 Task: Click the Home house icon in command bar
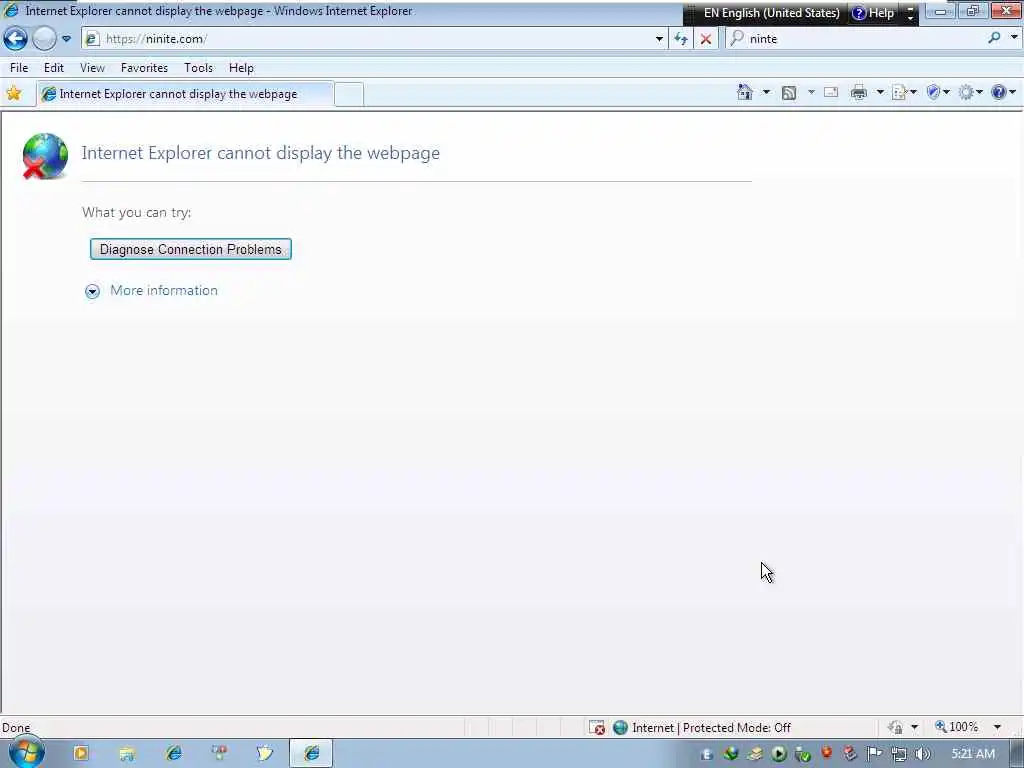point(745,93)
